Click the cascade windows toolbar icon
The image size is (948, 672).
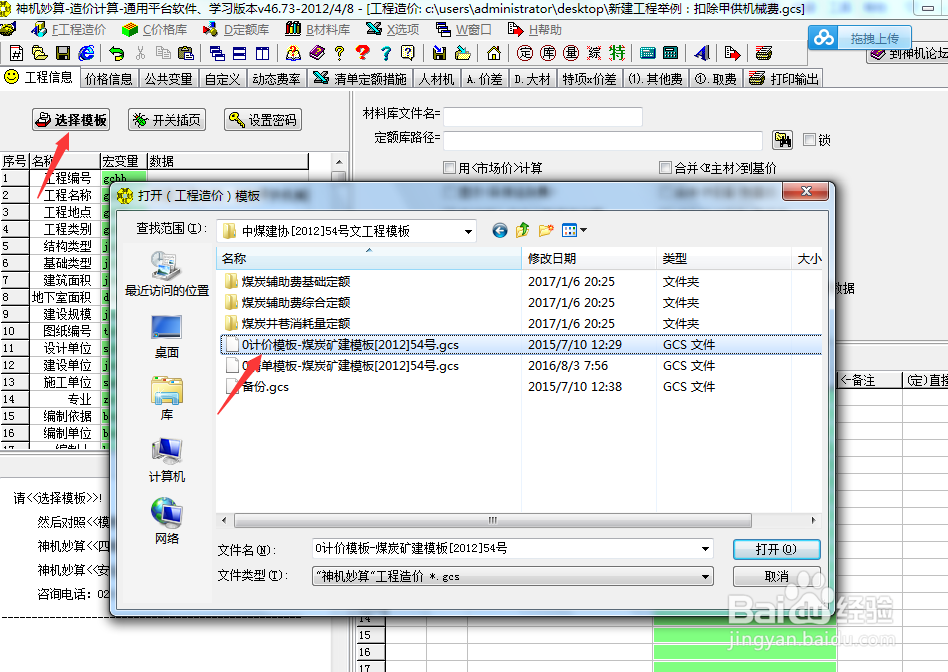(x=217, y=53)
